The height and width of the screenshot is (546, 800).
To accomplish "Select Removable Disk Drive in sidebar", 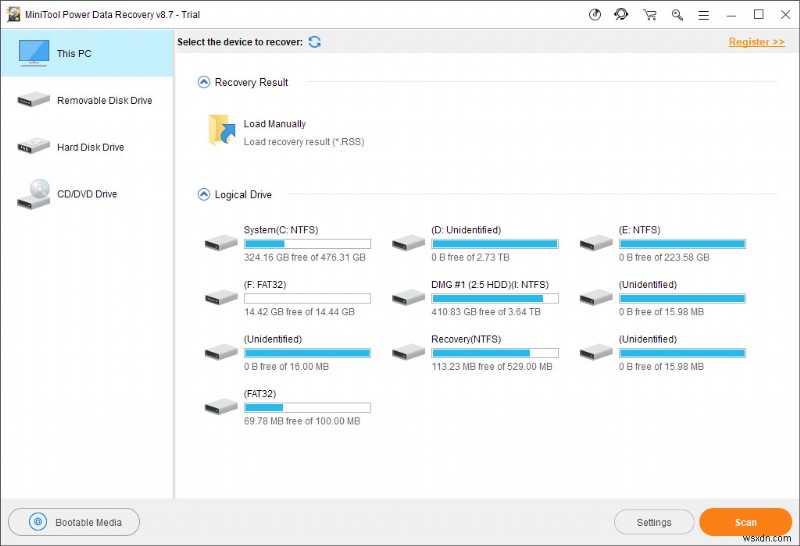I will pos(87,100).
